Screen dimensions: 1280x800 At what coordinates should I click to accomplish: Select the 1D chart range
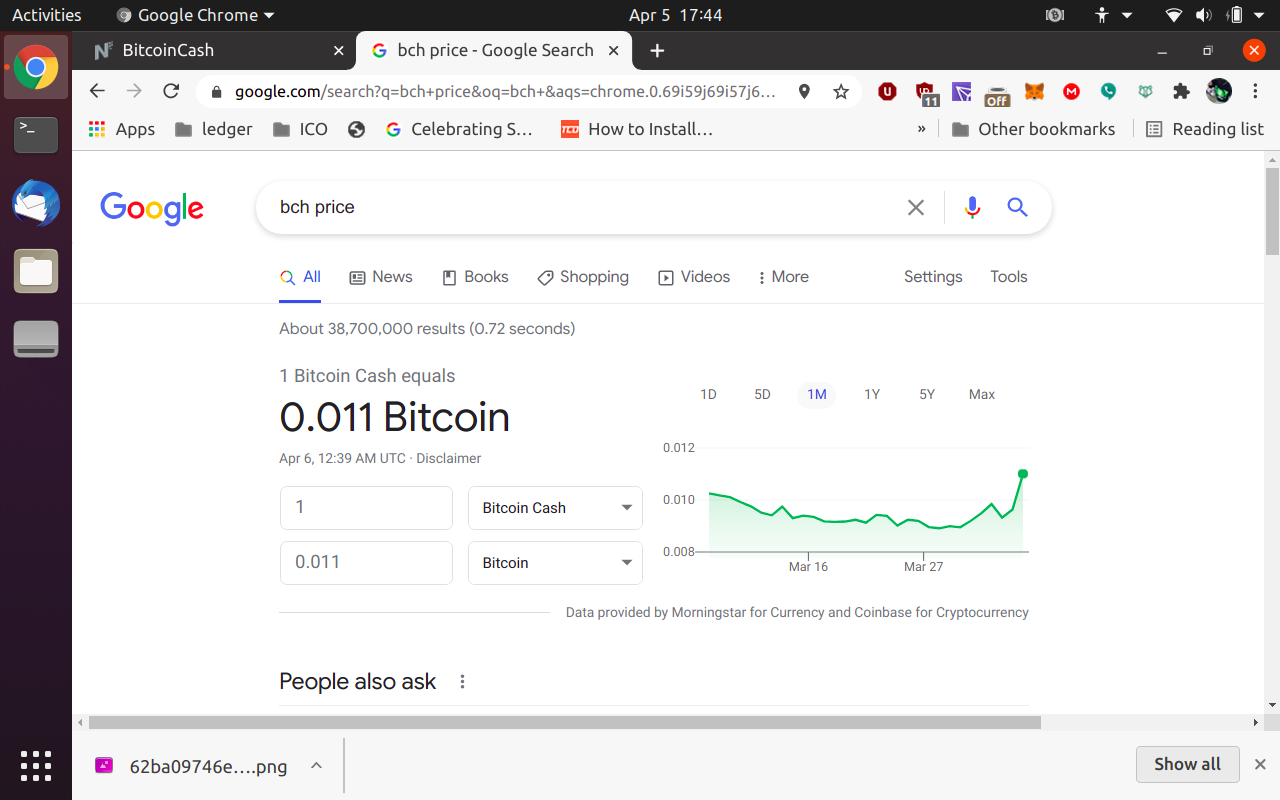click(x=708, y=394)
